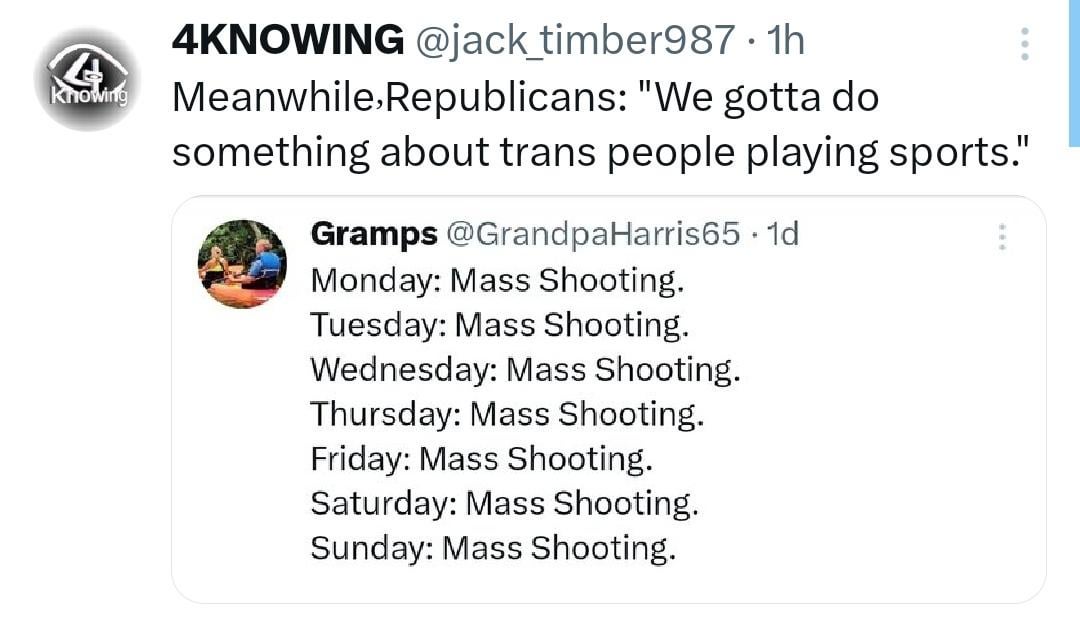Click the "Saturday: Mass Shooting." line

pos(504,502)
